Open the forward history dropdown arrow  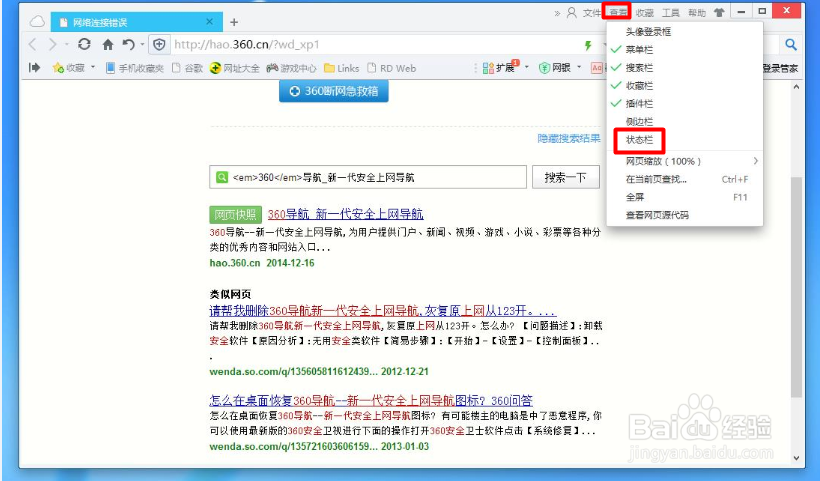tap(66, 45)
